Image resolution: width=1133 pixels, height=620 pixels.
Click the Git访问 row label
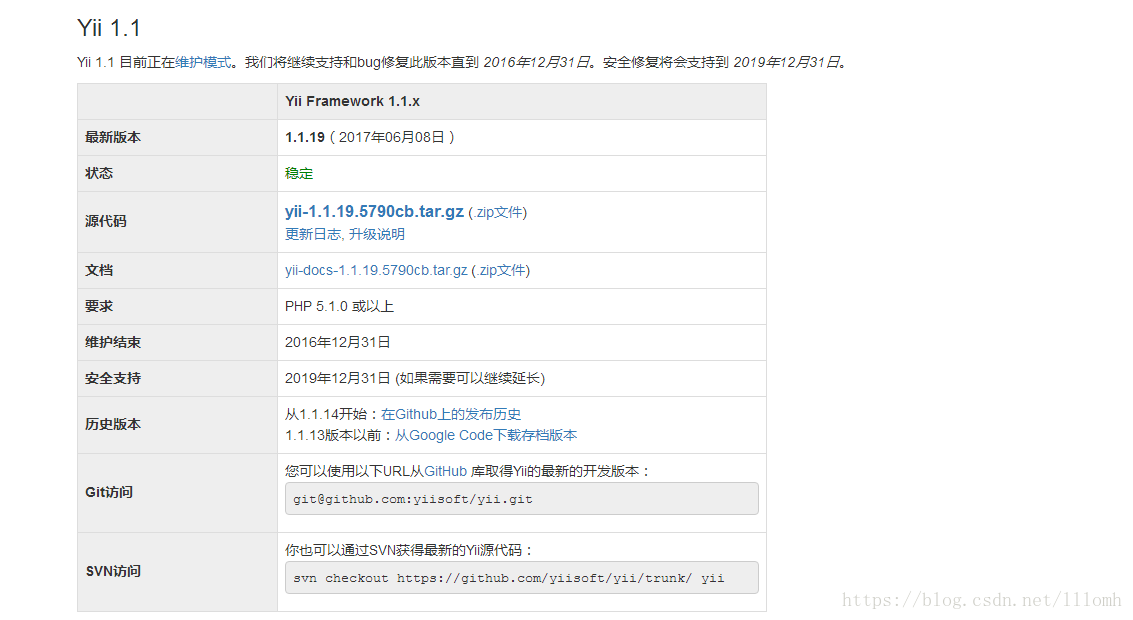click(x=109, y=492)
